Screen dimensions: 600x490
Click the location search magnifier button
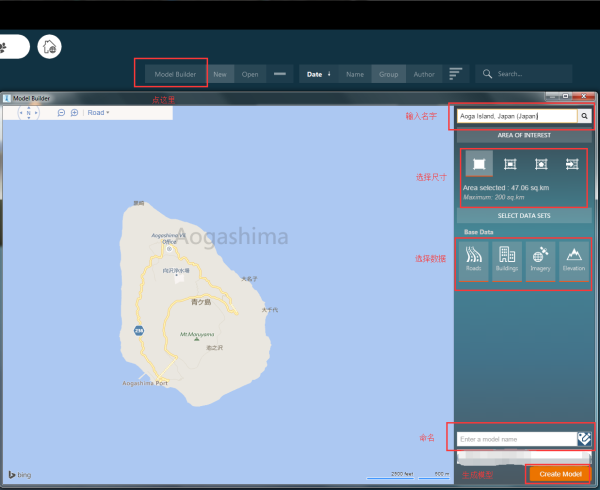(x=584, y=116)
